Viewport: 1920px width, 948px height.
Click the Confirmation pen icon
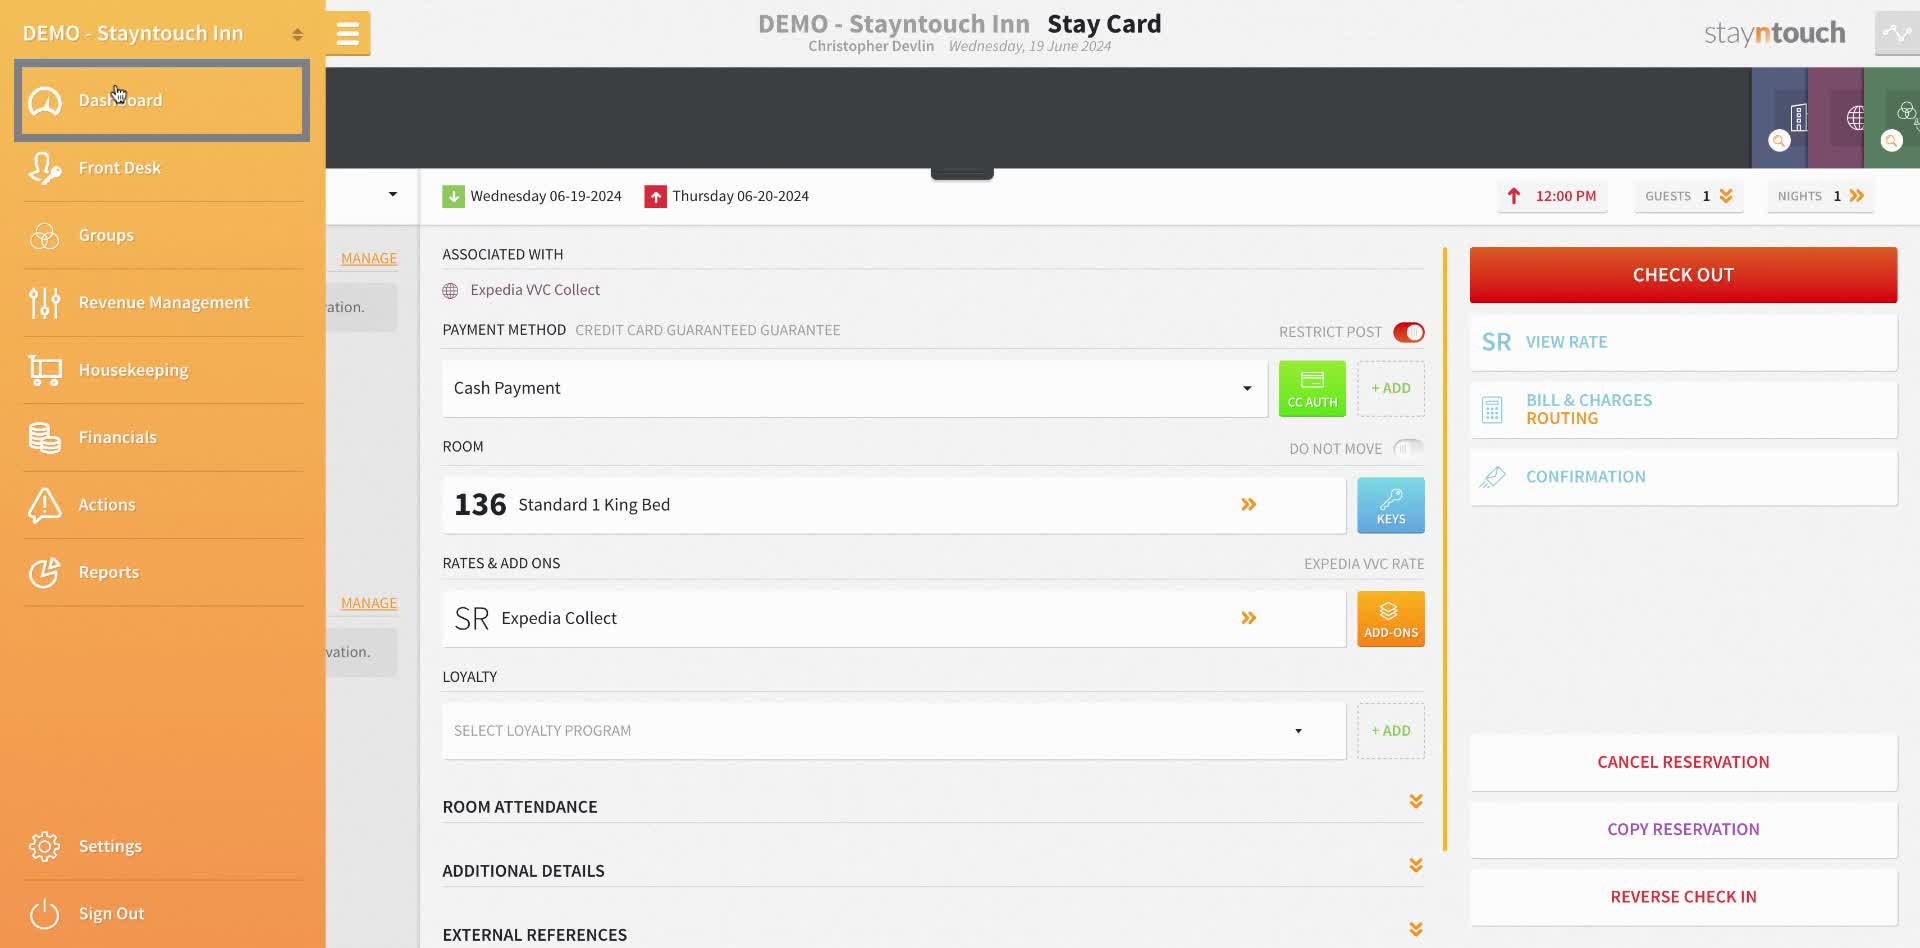tap(1493, 477)
